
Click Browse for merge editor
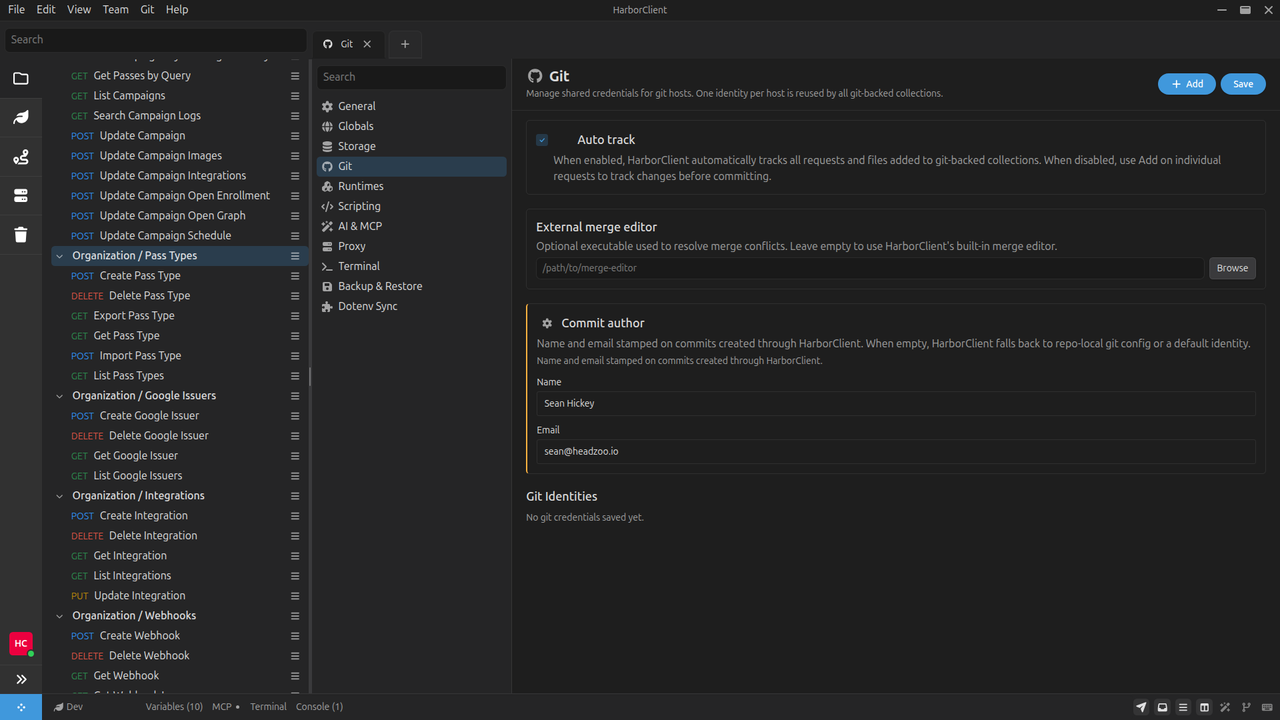1232,268
